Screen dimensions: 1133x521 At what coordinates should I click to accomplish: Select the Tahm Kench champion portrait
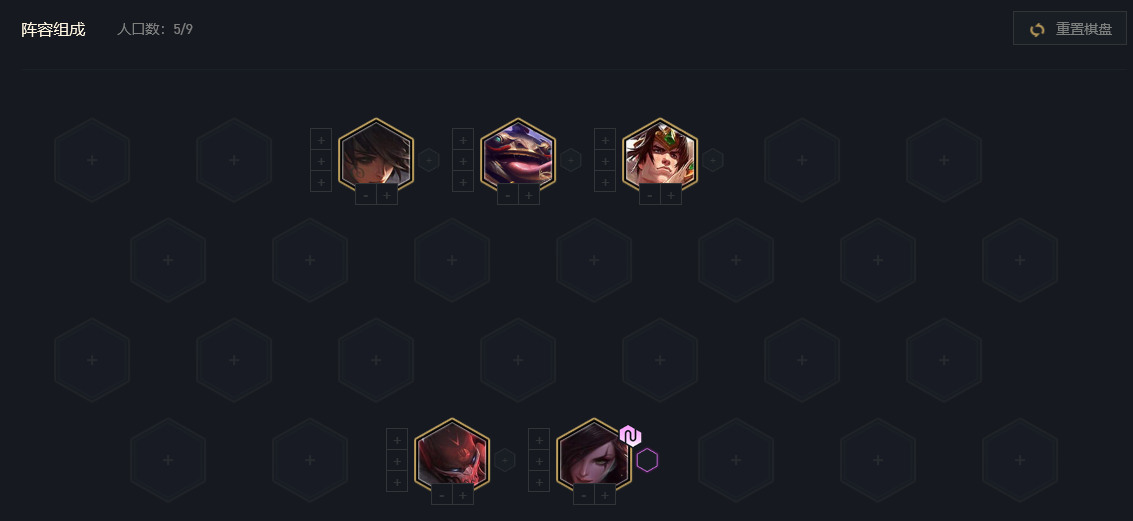pos(518,156)
